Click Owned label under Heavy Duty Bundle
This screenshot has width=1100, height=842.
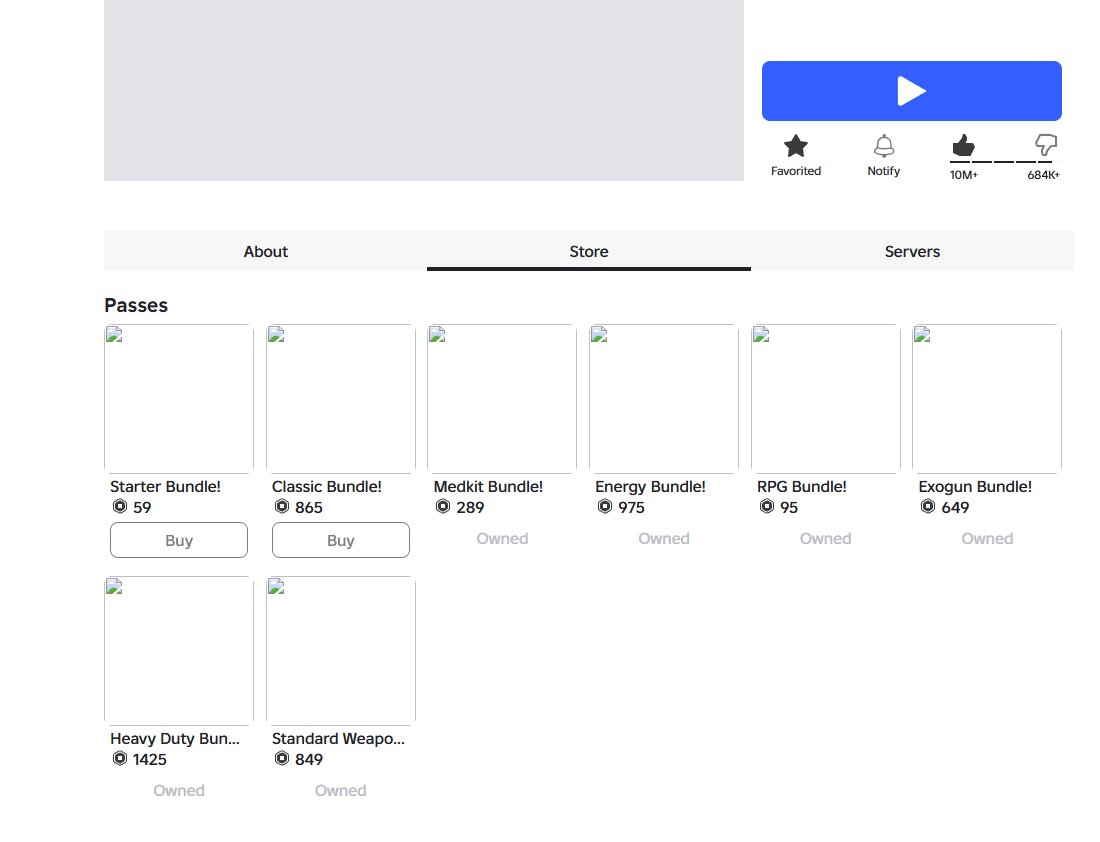coord(179,791)
